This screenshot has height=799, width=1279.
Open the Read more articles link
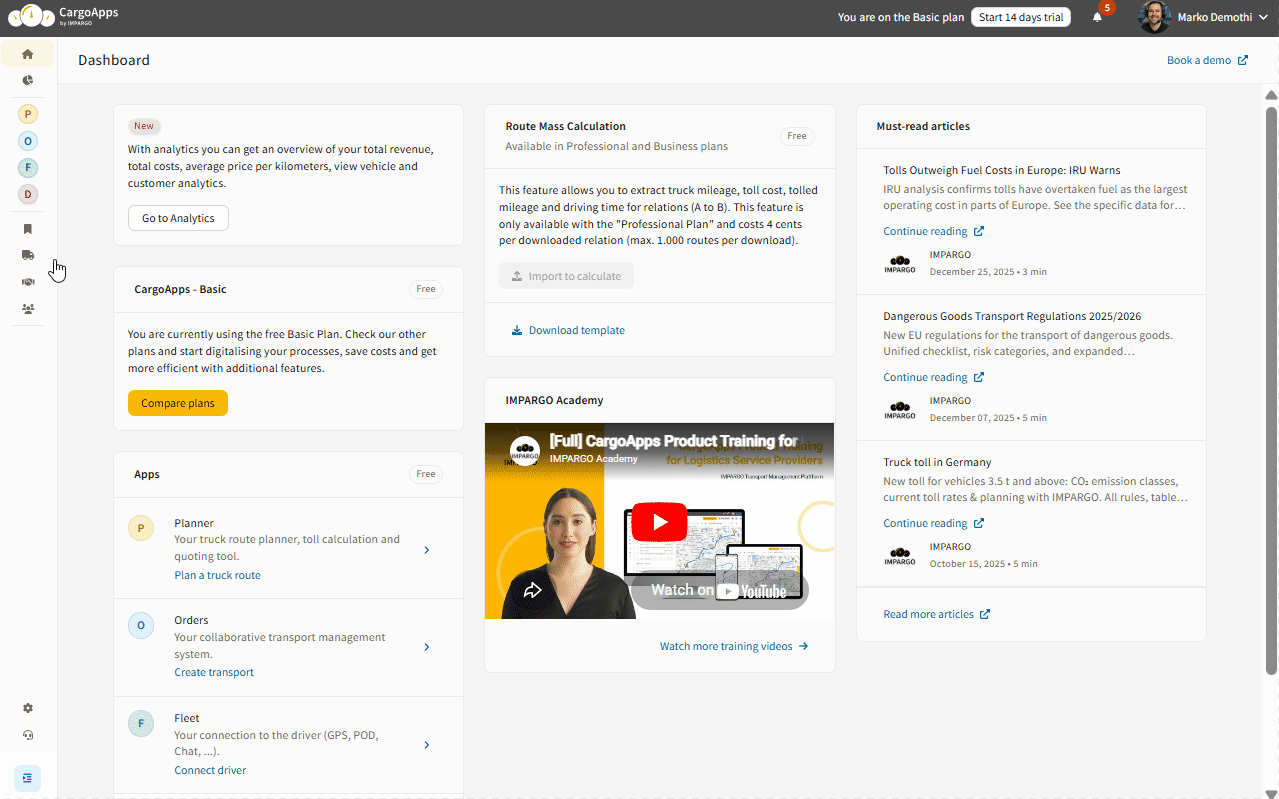click(x=936, y=614)
